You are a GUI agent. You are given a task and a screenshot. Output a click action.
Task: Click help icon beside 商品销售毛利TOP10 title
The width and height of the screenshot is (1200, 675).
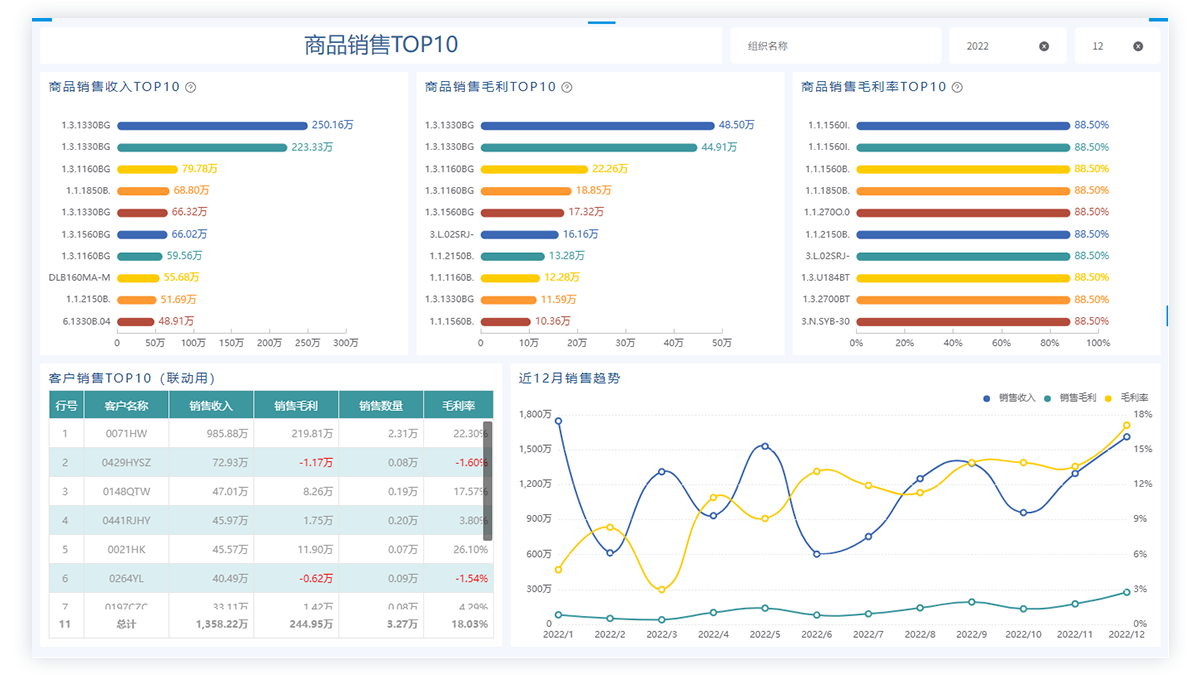[567, 87]
